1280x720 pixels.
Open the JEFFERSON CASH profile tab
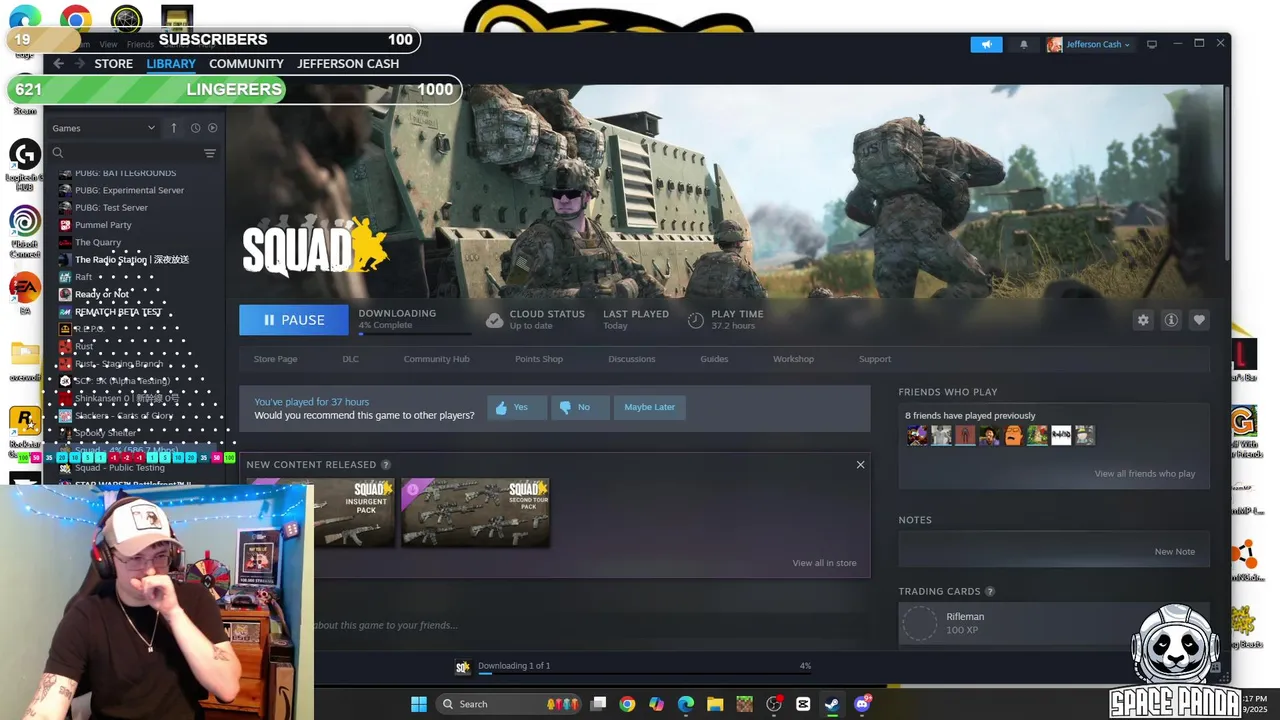click(348, 63)
